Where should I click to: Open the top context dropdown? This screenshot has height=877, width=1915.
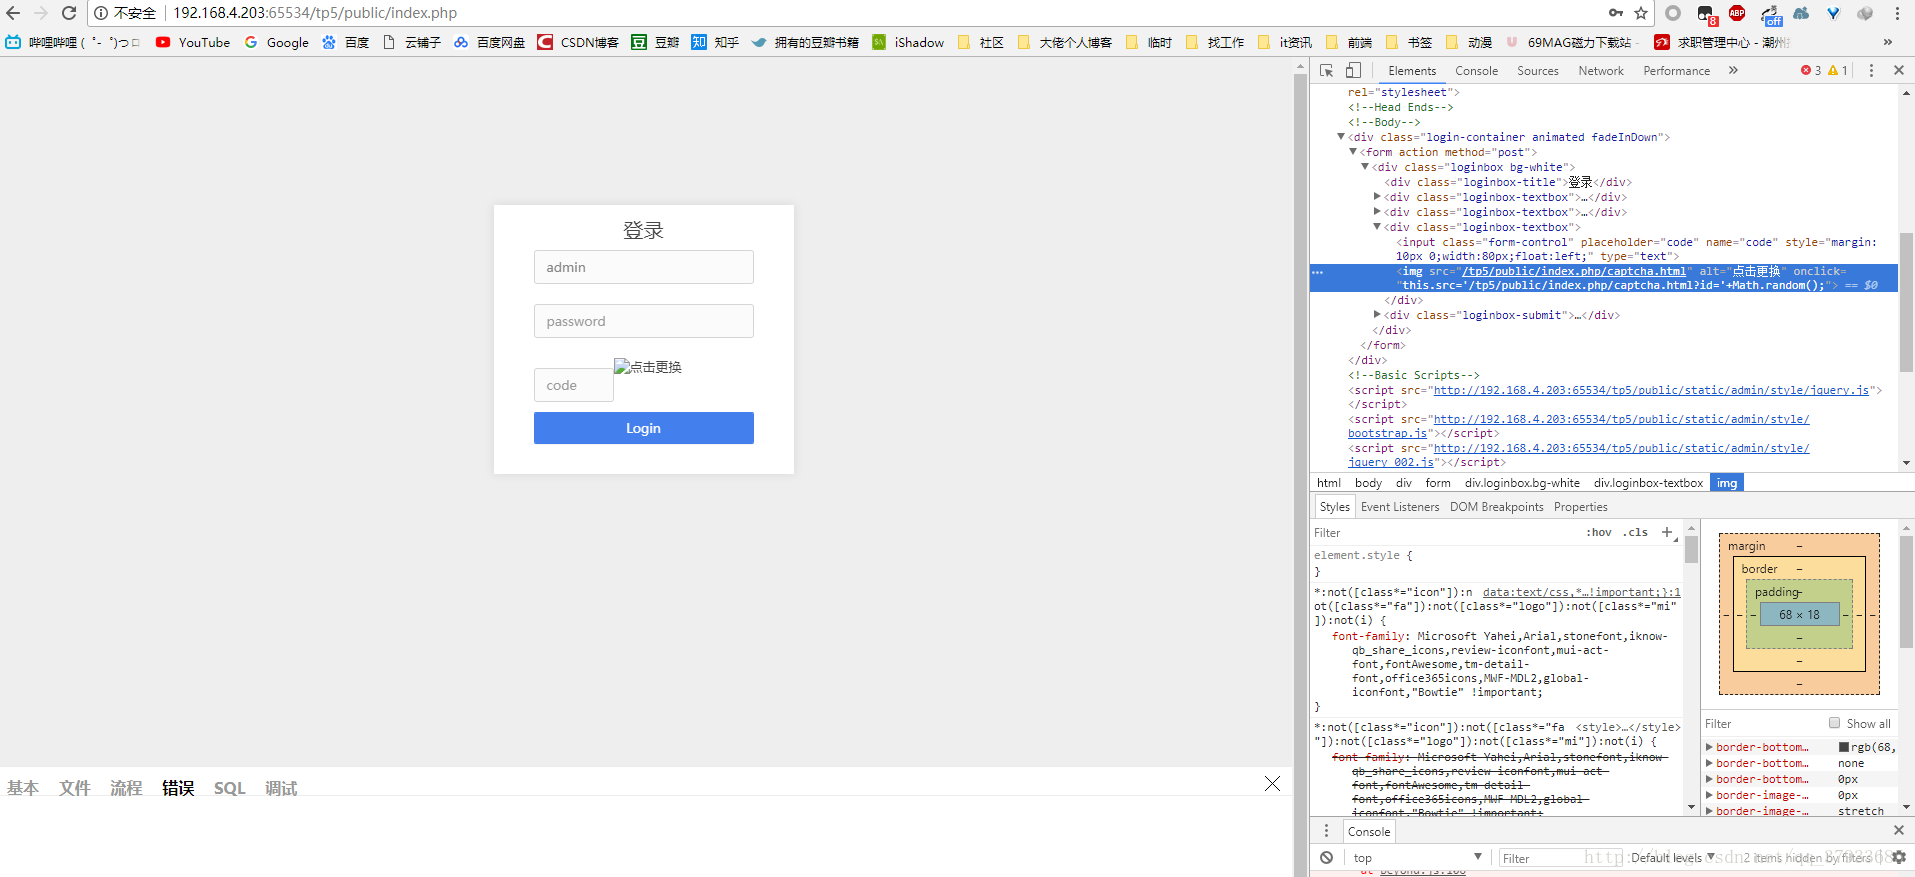click(1417, 858)
